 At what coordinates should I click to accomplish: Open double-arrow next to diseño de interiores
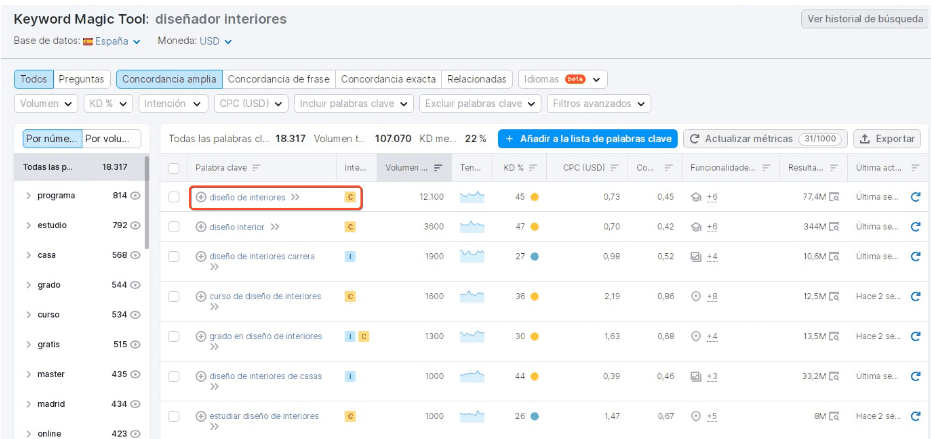click(295, 197)
